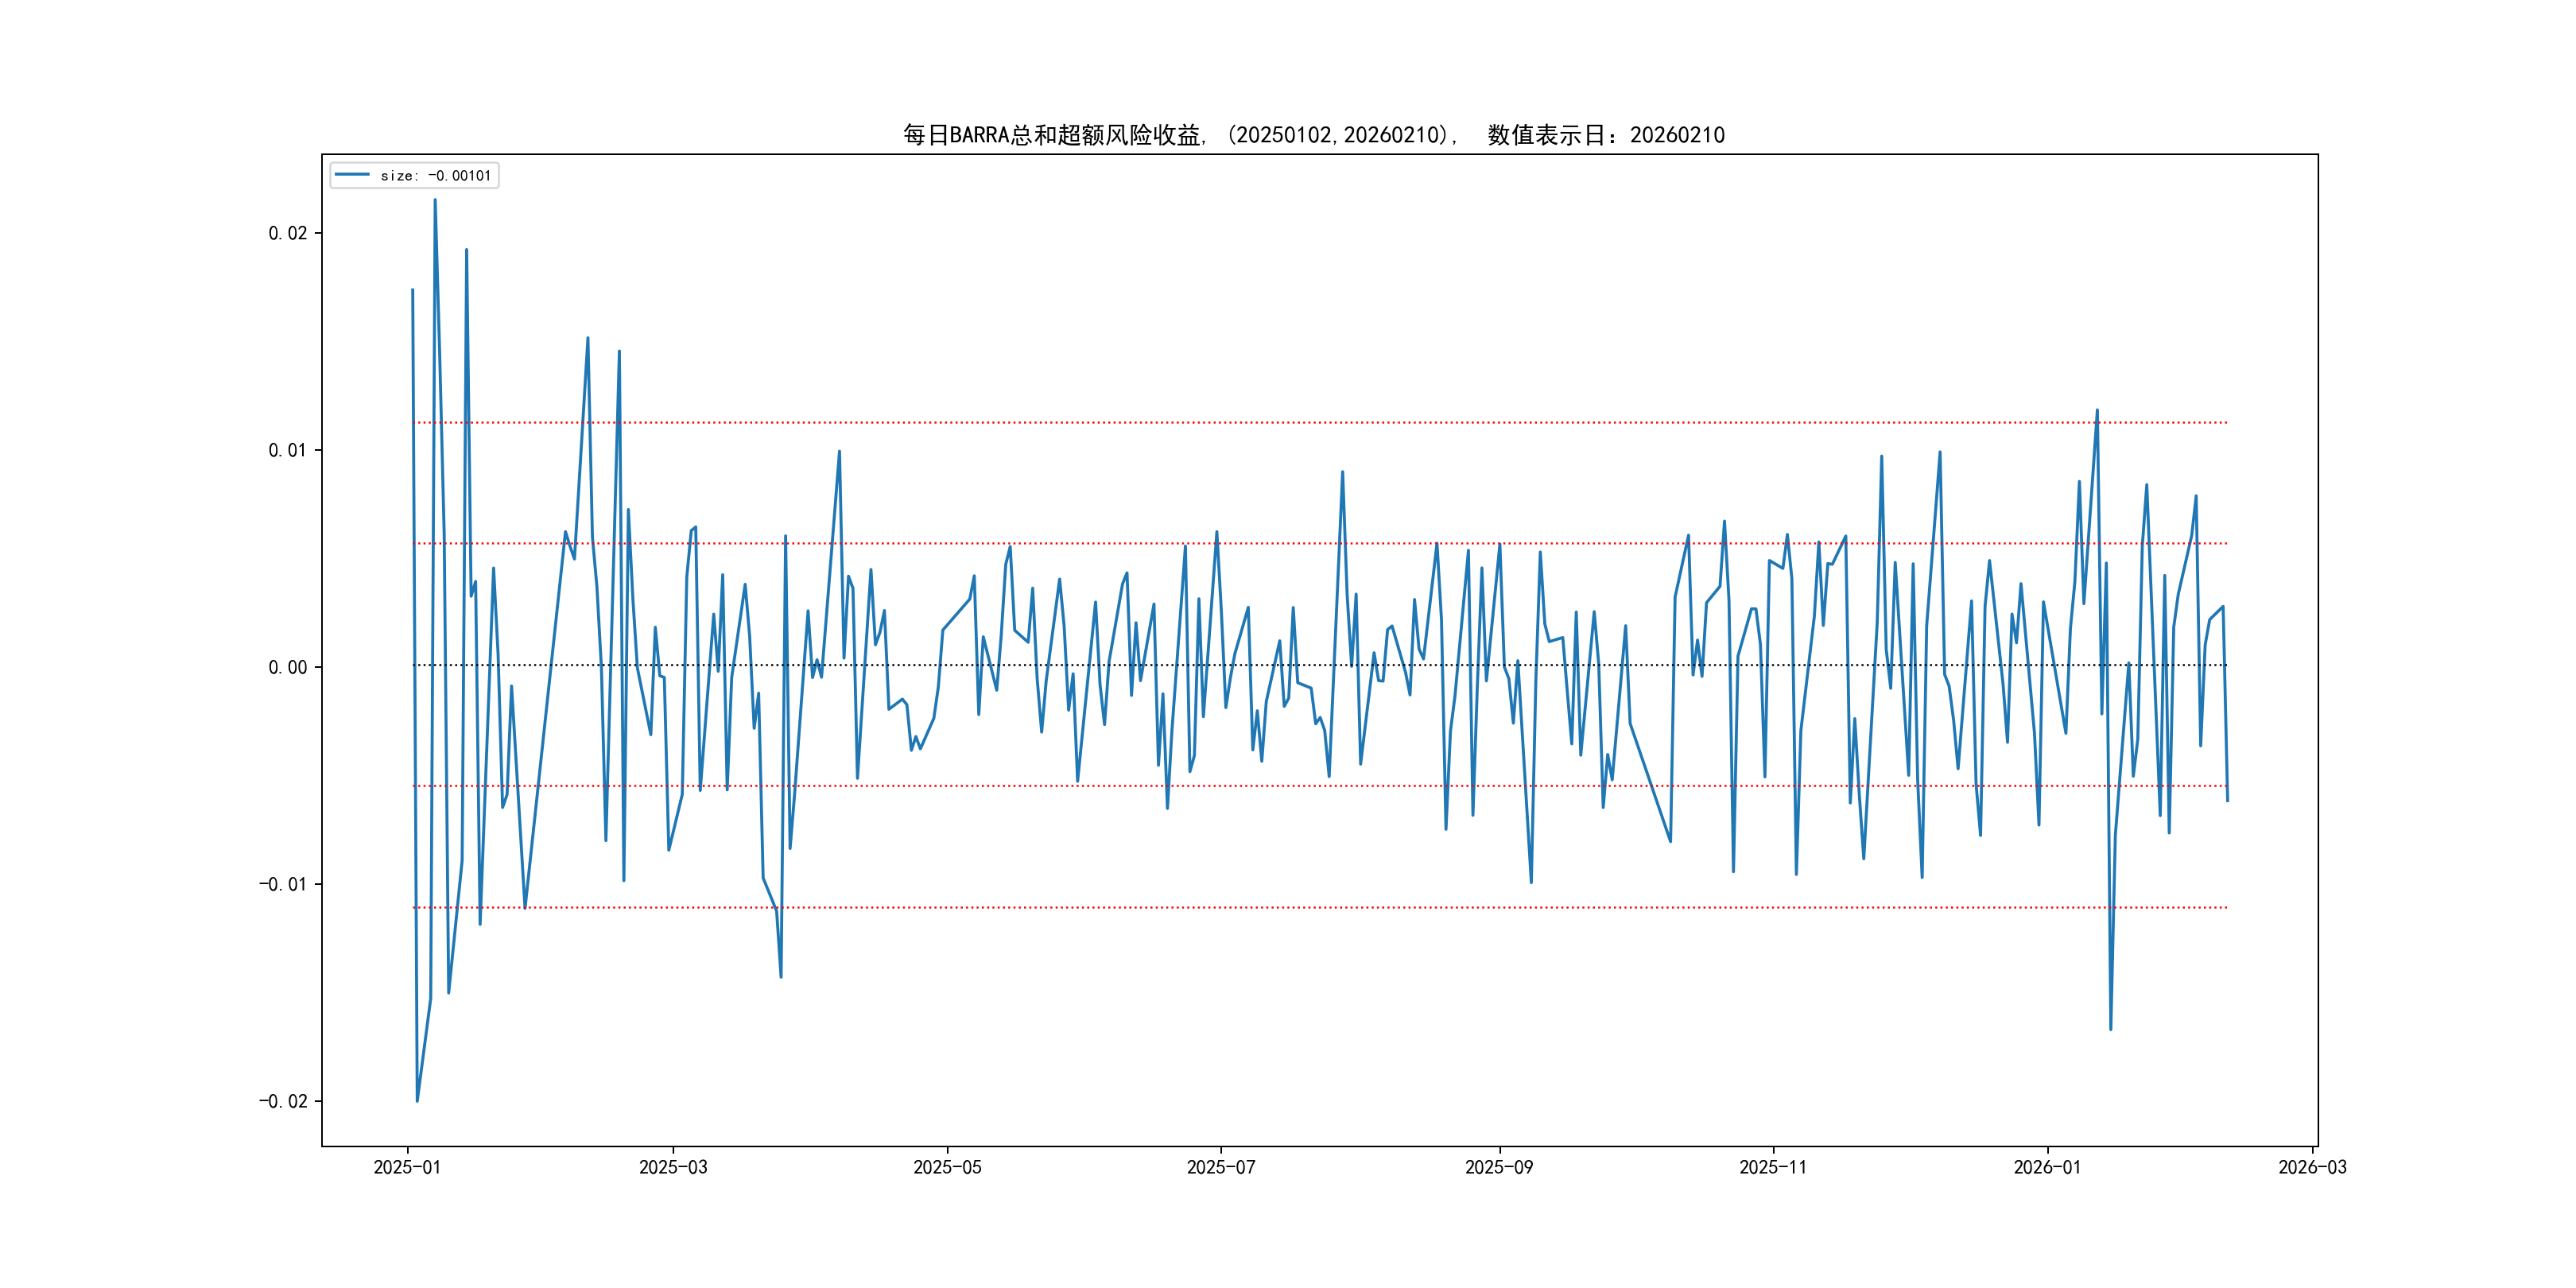Image resolution: width=2576 pixels, height=1288 pixels.
Task: Click the 0.00 y-axis tick label
Action: [288, 667]
